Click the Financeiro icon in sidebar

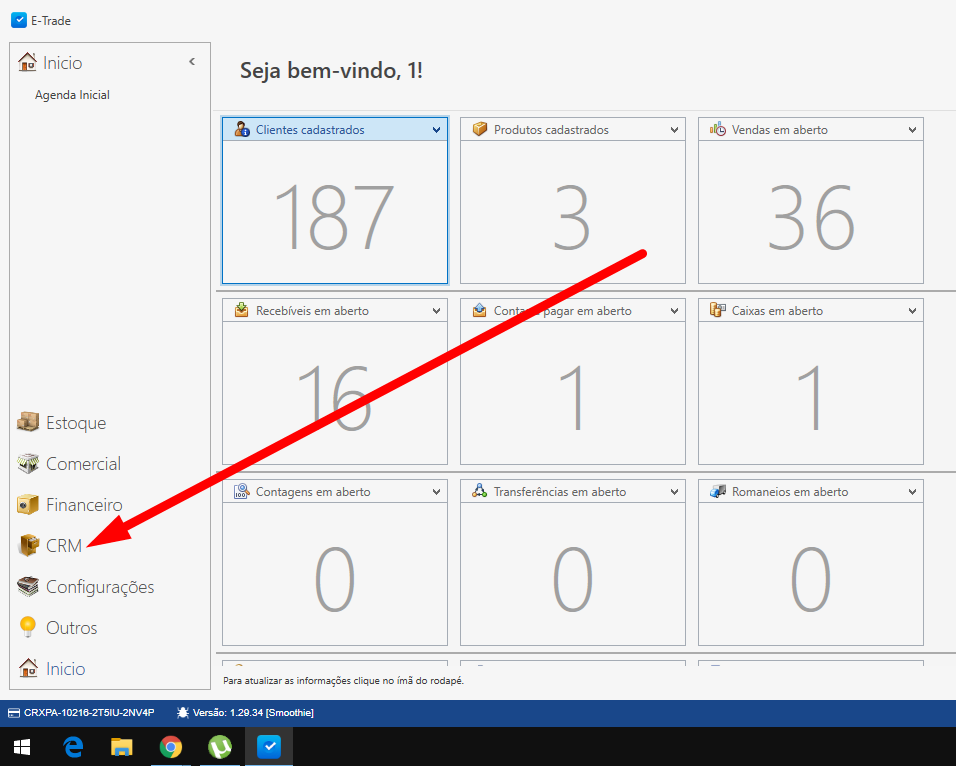point(28,504)
